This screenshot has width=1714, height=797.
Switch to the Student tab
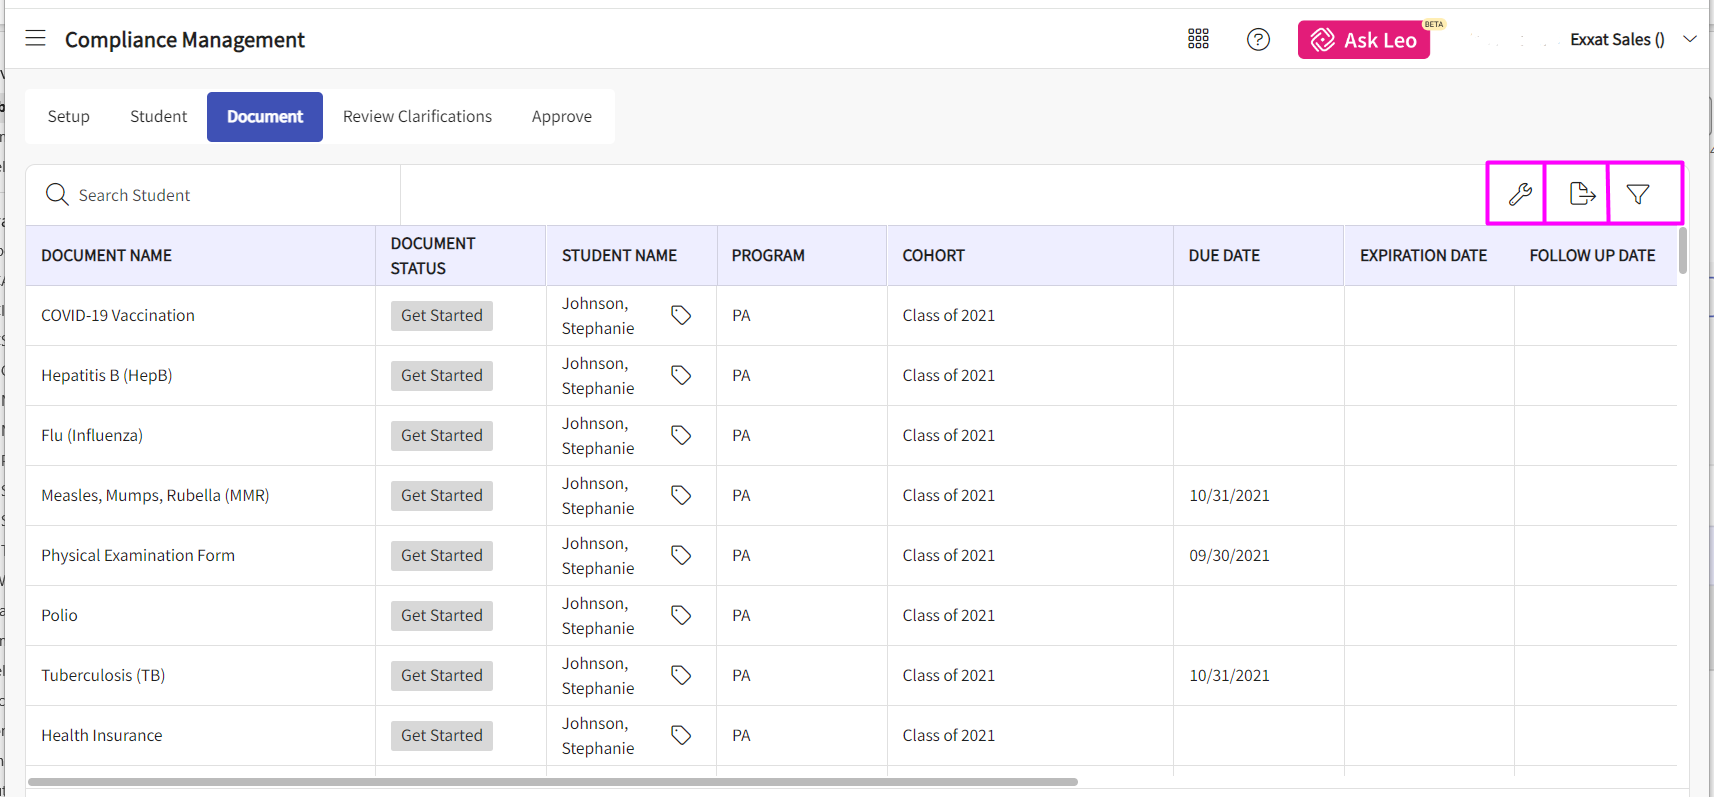point(158,117)
